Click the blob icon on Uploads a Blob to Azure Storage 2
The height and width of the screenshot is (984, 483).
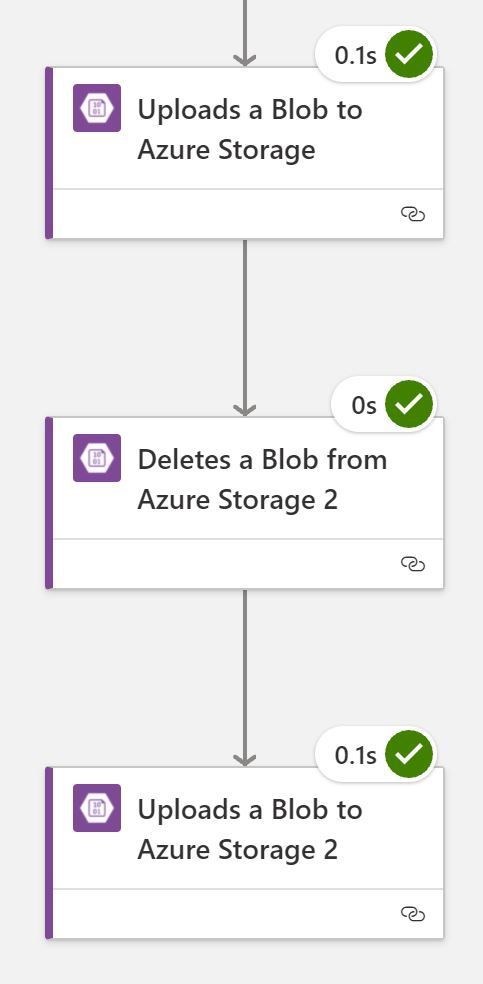[97, 808]
